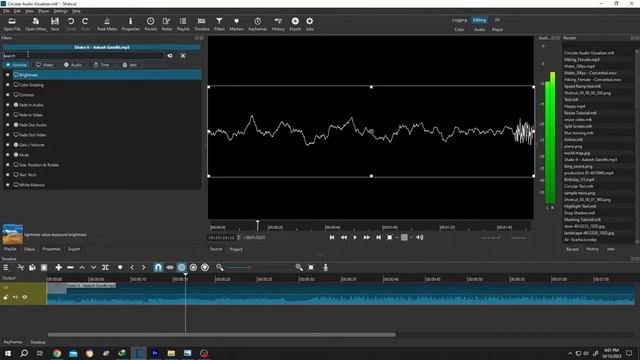Paste the clip on the timeline
The height and width of the screenshot is (360, 640).
click(44, 267)
